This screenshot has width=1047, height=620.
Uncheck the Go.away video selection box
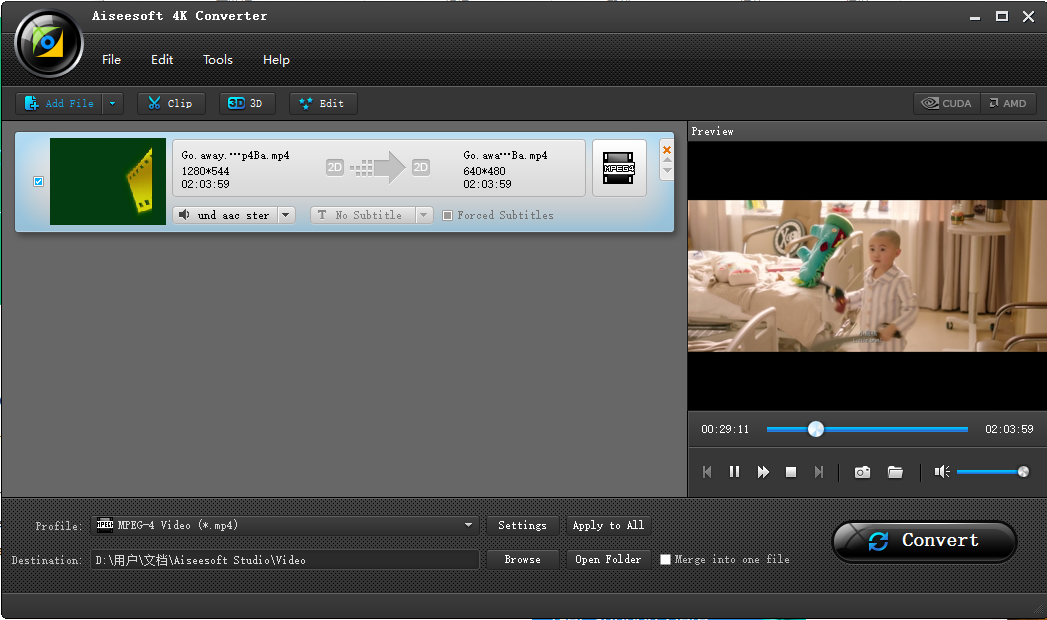tap(38, 181)
